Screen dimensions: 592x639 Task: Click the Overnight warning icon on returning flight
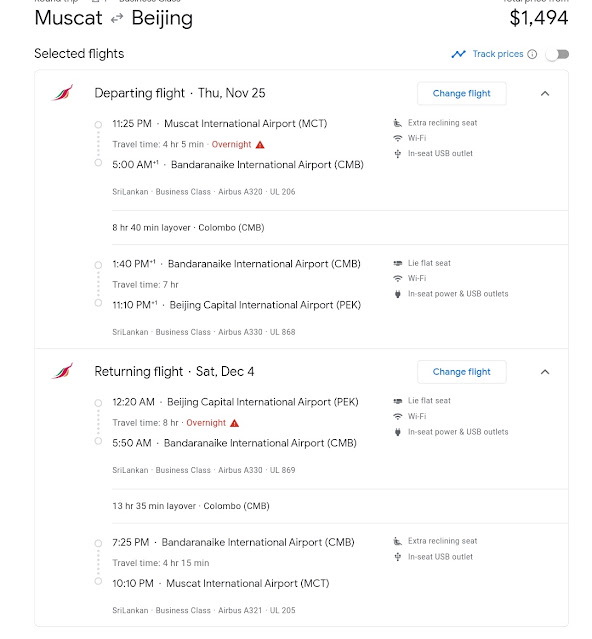234,423
